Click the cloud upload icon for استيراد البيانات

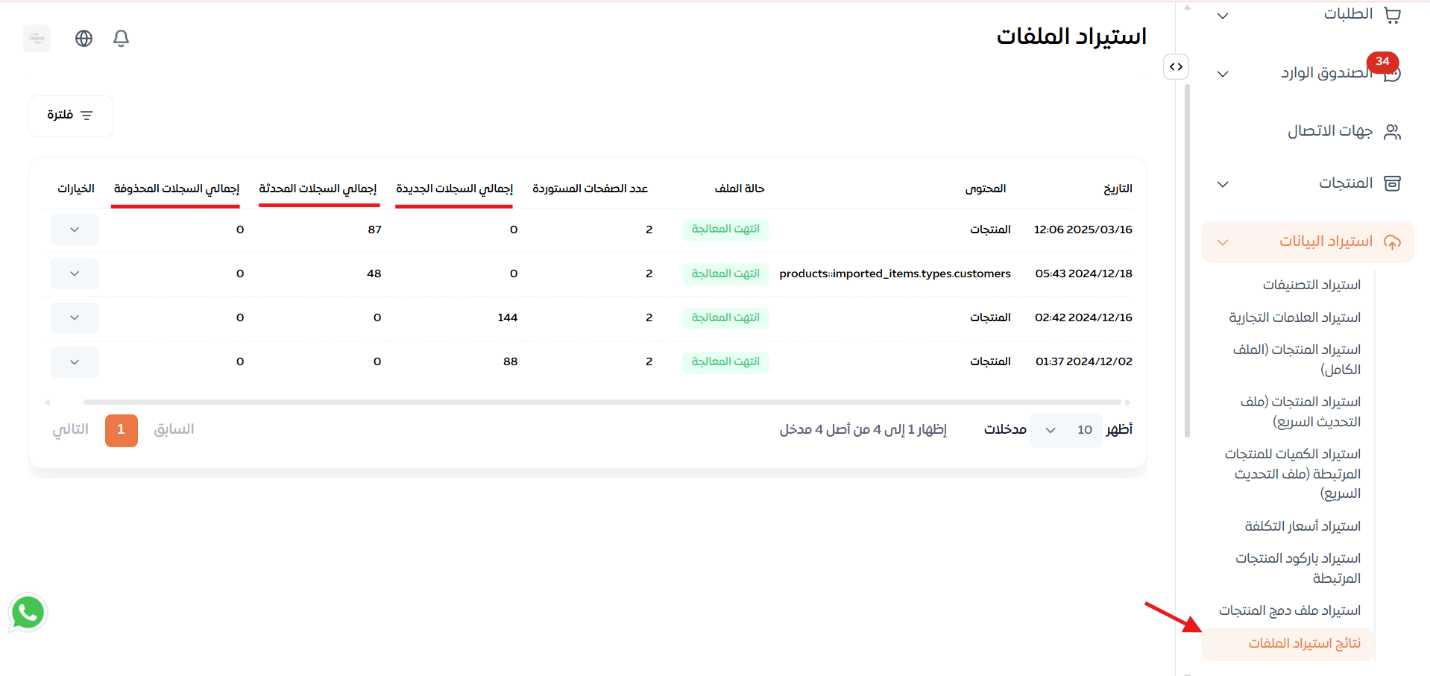pyautogui.click(x=1392, y=242)
